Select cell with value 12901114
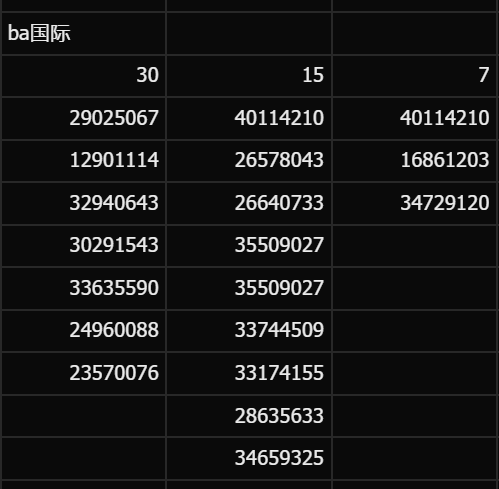This screenshot has height=489, width=499. pyautogui.click(x=84, y=161)
